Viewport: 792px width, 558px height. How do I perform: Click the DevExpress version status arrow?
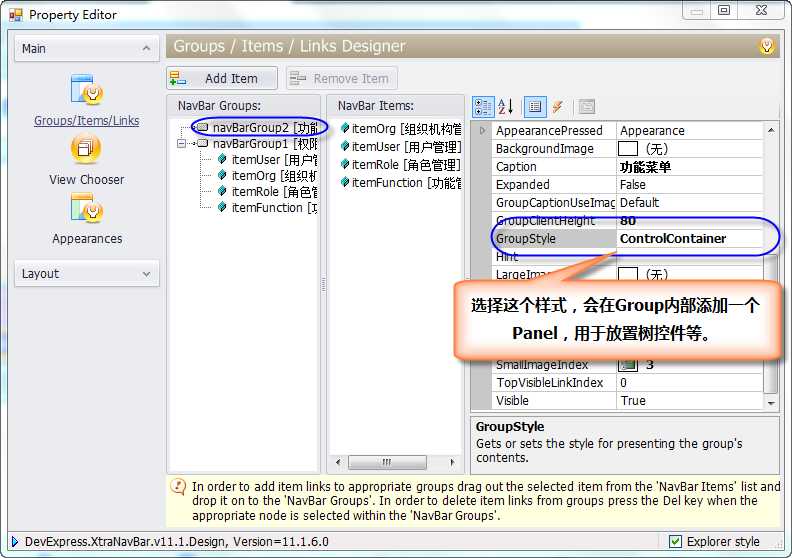pos(15,541)
